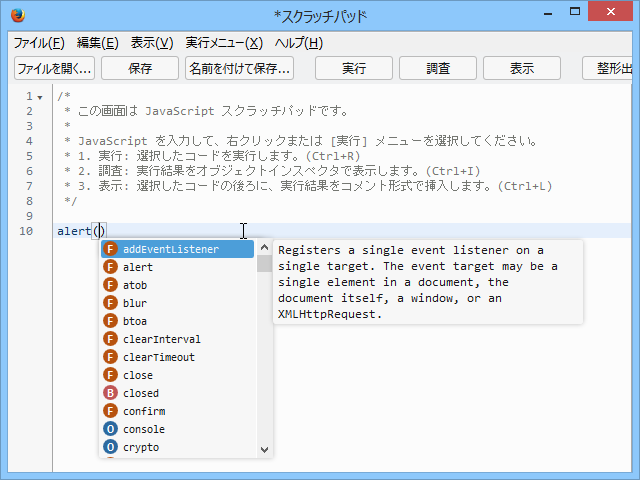640x480 pixels.
Task: Click the B icon next to closed
Action: coord(110,393)
